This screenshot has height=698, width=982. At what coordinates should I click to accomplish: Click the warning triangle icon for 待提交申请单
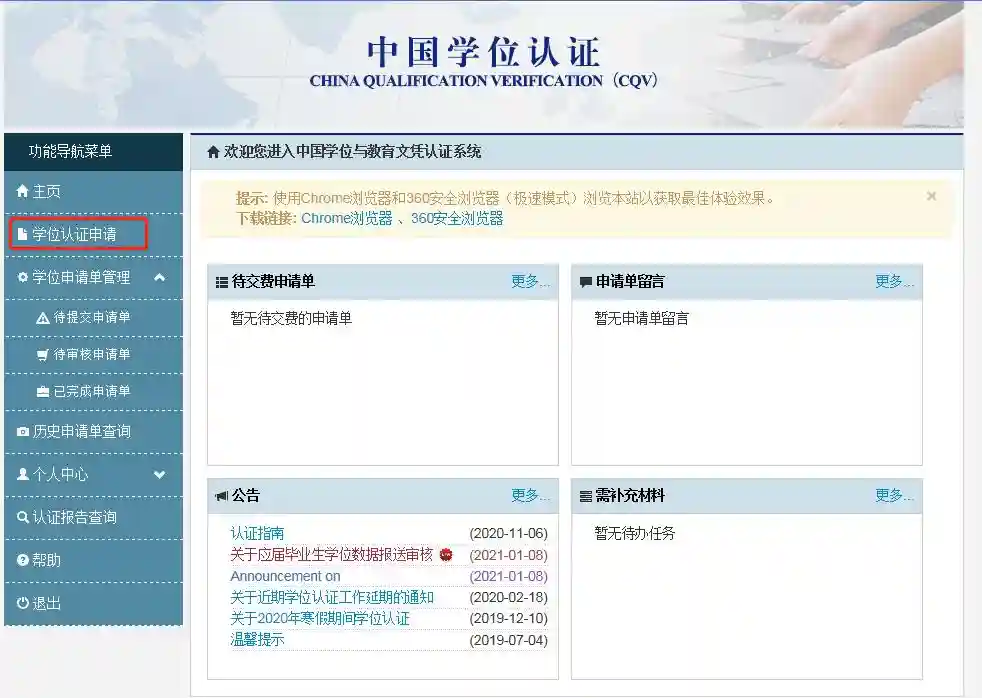tap(42, 318)
